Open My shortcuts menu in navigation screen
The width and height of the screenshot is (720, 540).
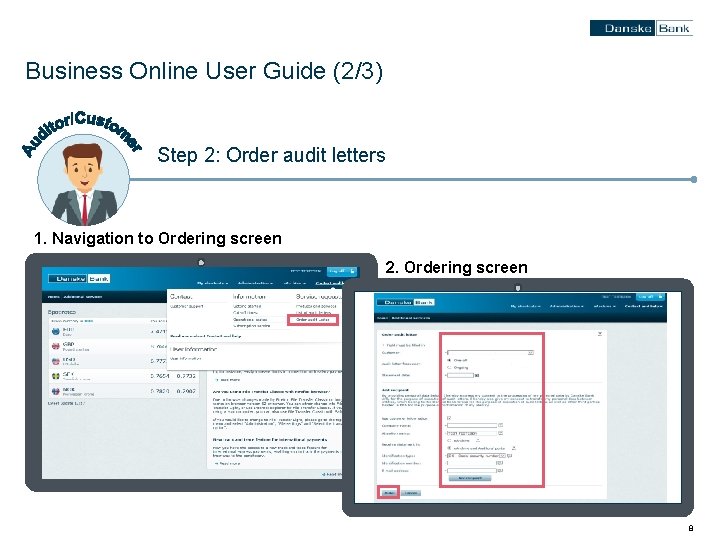pos(213,283)
